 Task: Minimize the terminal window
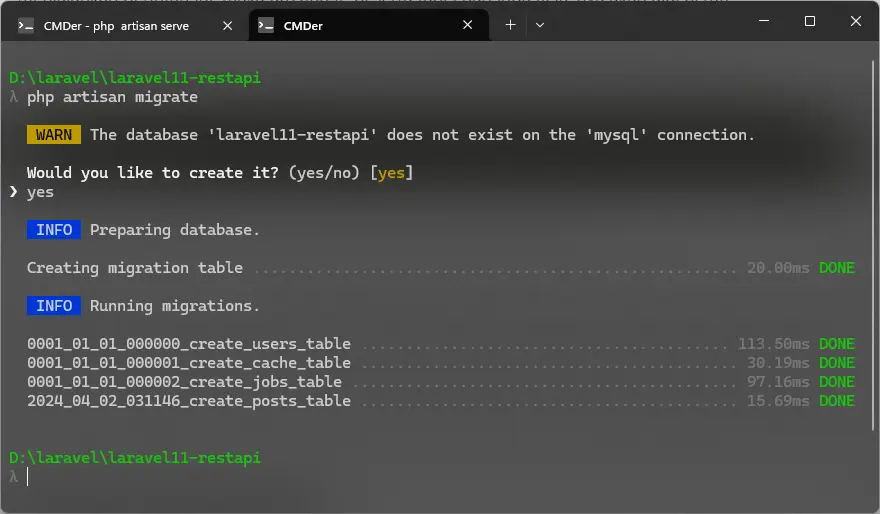point(764,21)
